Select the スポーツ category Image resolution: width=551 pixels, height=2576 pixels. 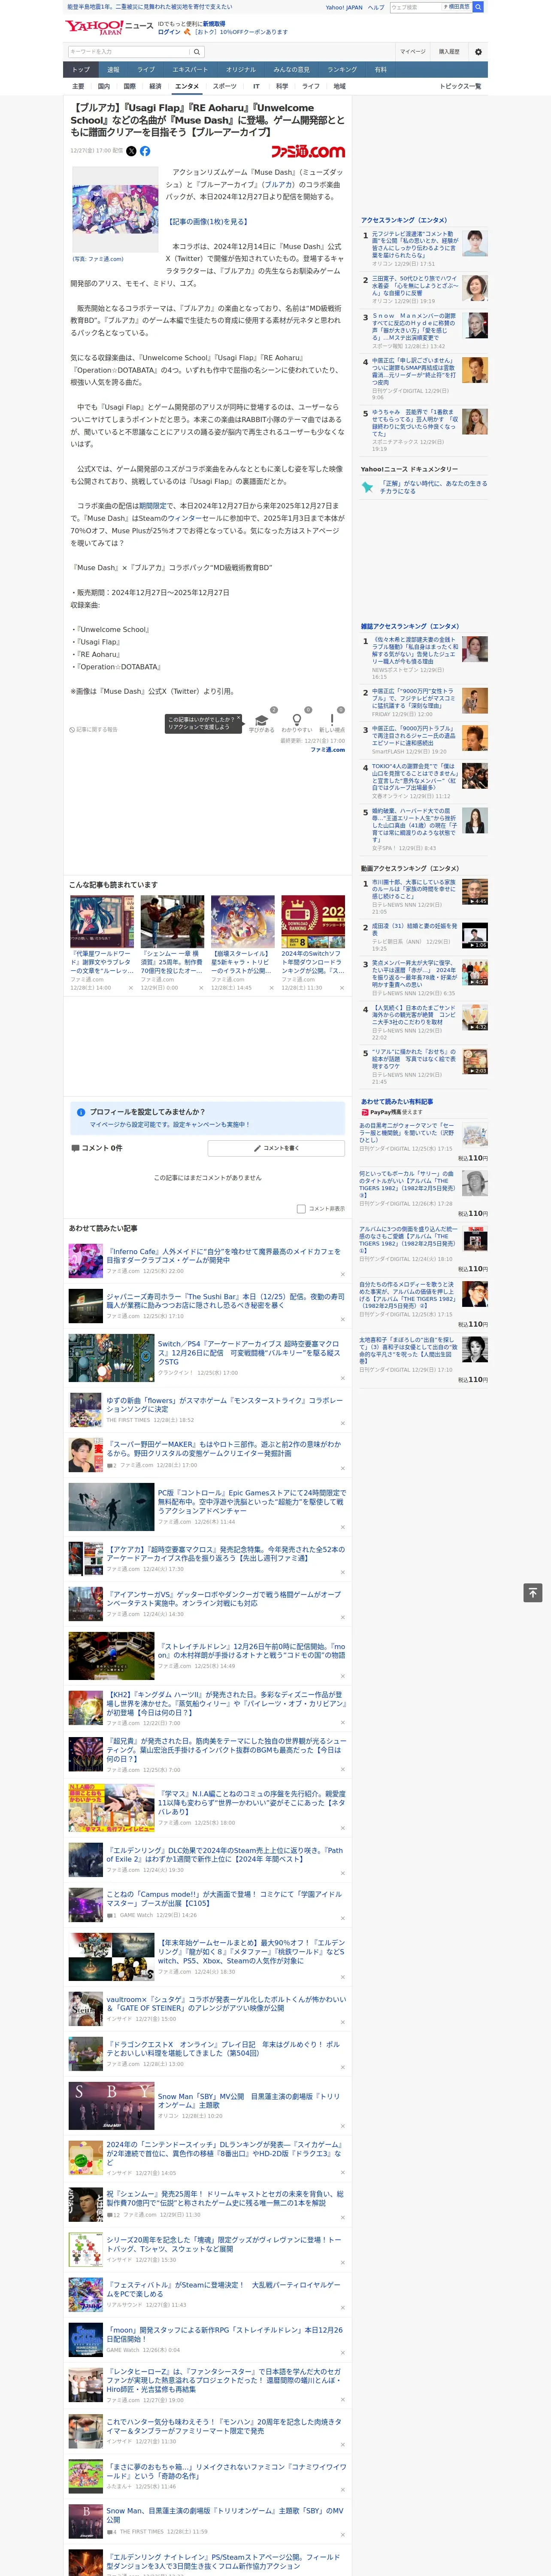pyautogui.click(x=225, y=86)
